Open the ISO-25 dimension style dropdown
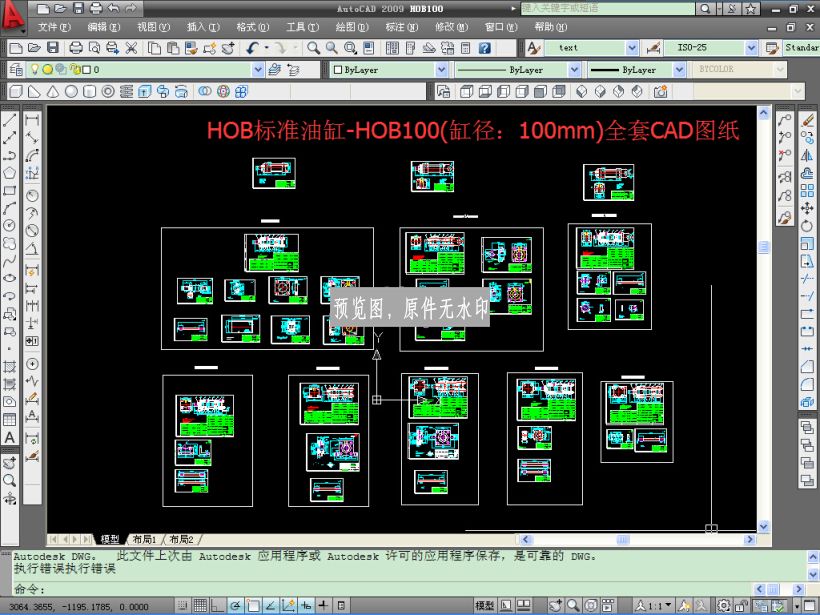Screen dimensions: 820x615 [751, 48]
